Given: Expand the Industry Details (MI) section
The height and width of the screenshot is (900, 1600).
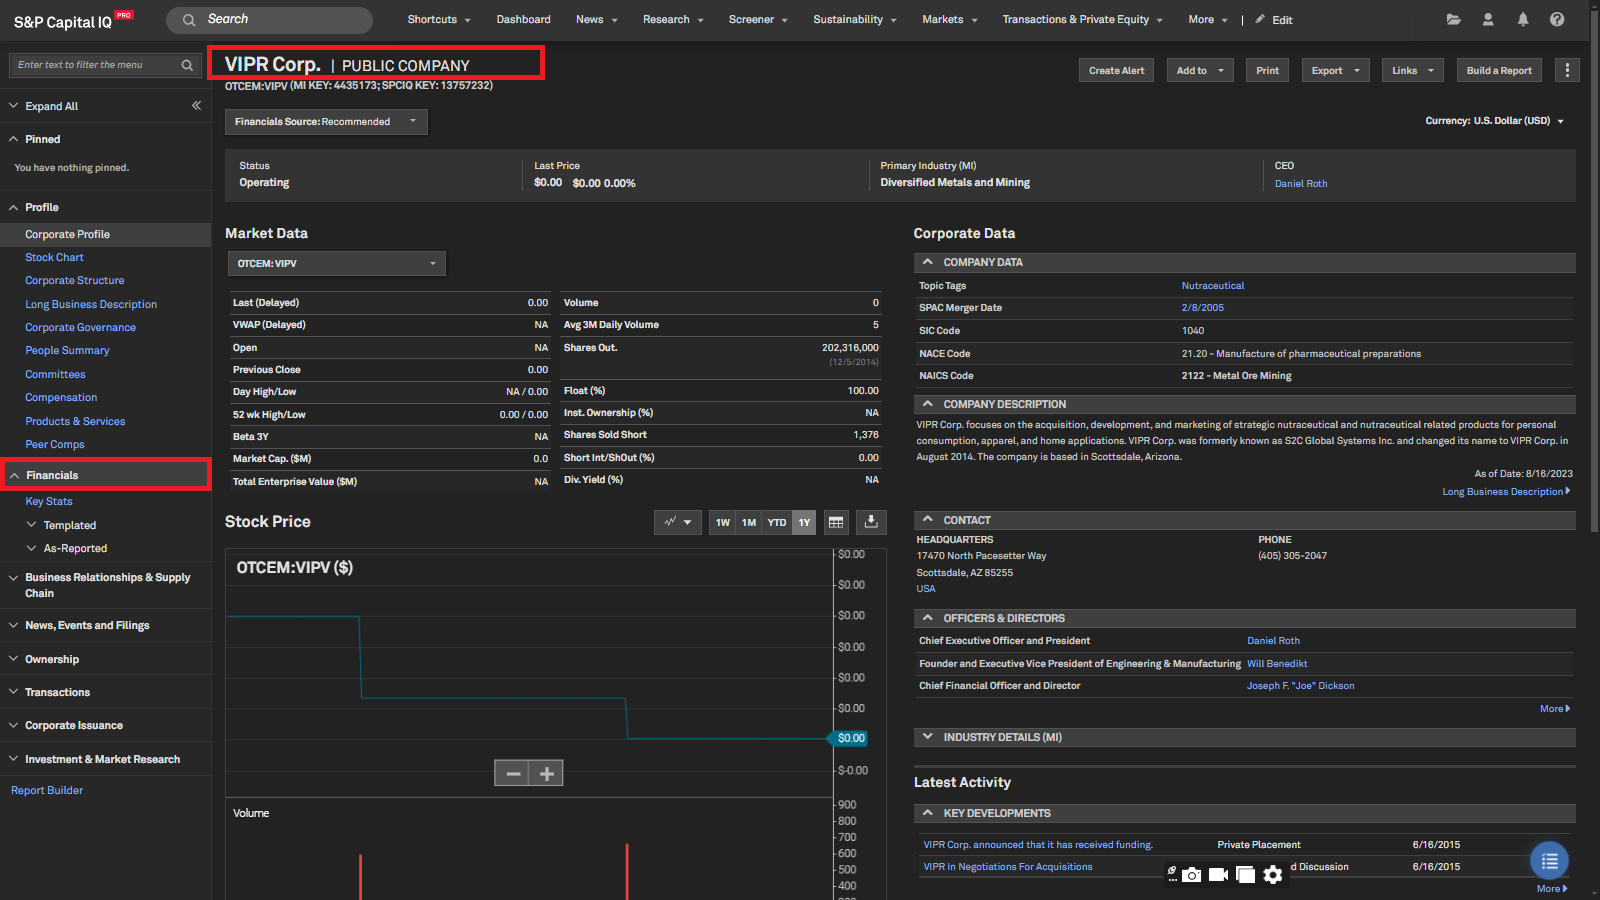Looking at the screenshot, I should point(1002,737).
